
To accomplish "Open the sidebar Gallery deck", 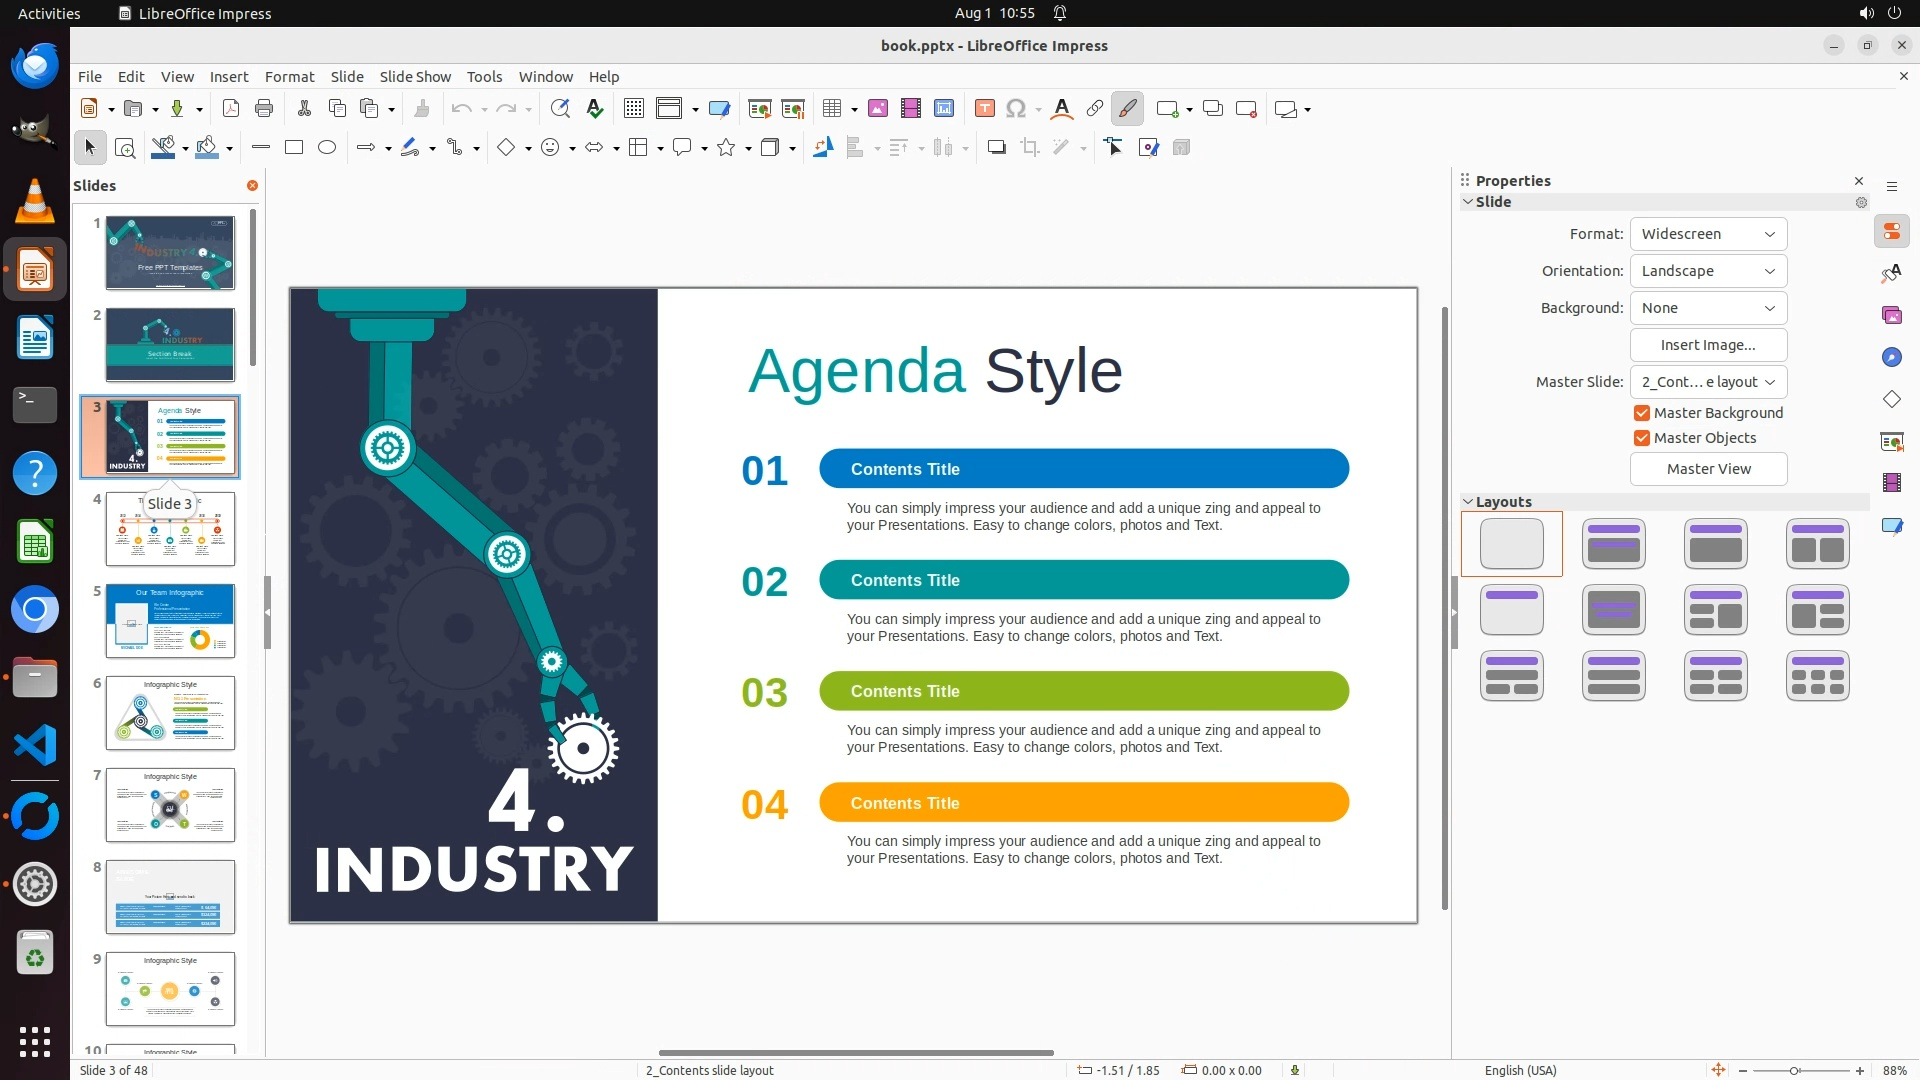I will tap(1891, 316).
